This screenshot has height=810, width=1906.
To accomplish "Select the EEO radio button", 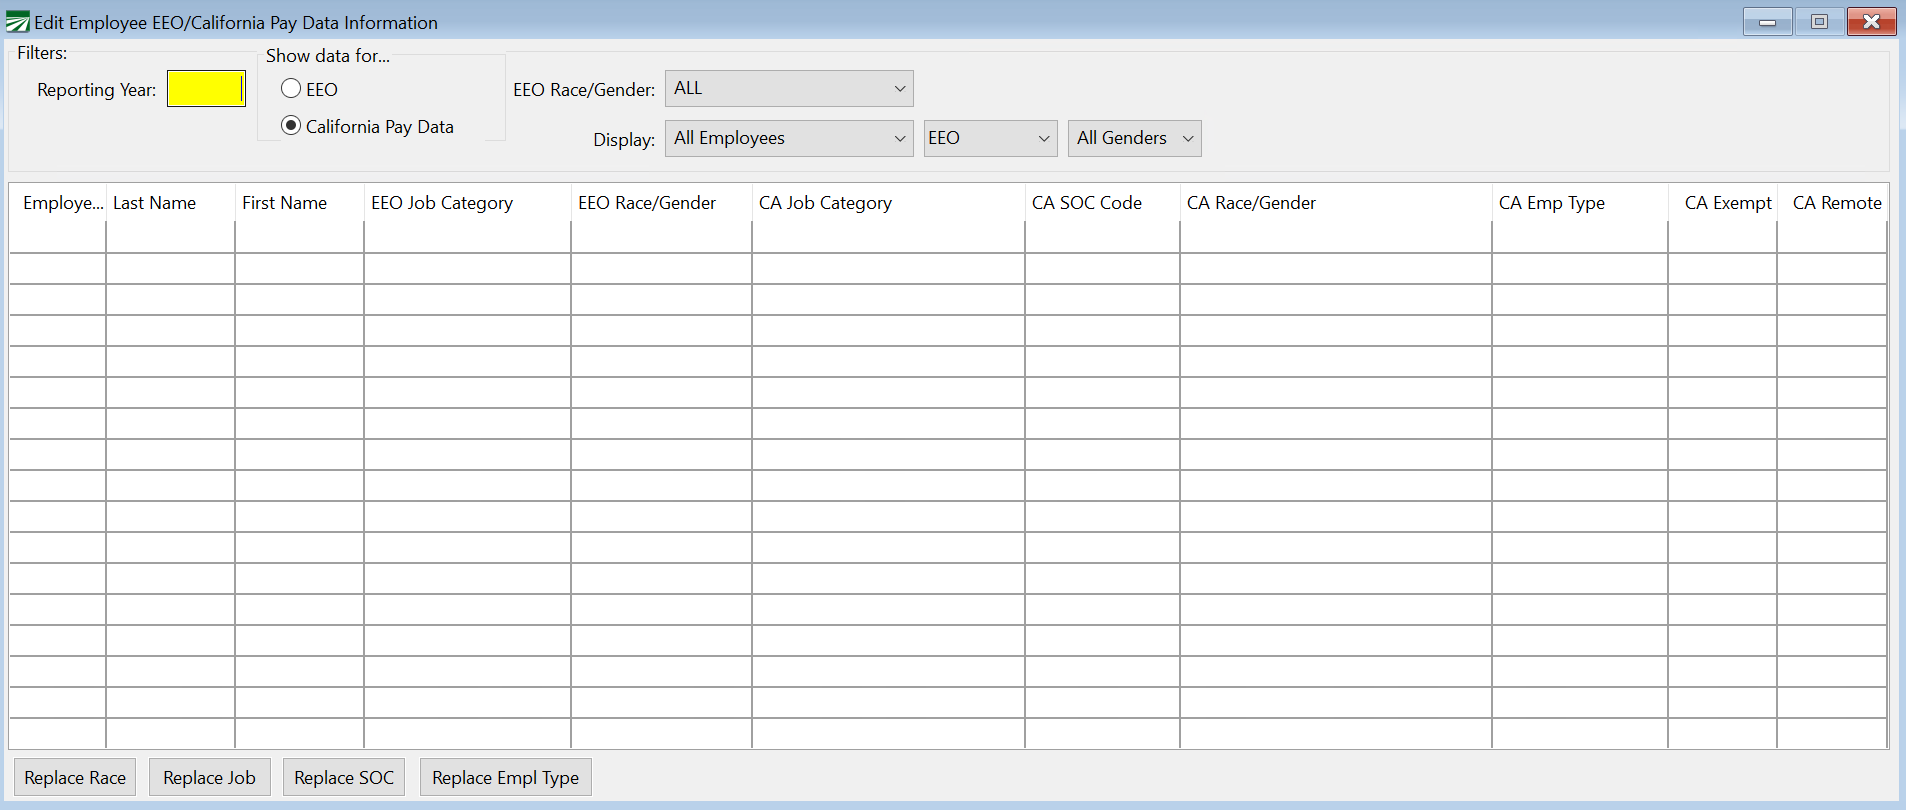I will [x=291, y=89].
